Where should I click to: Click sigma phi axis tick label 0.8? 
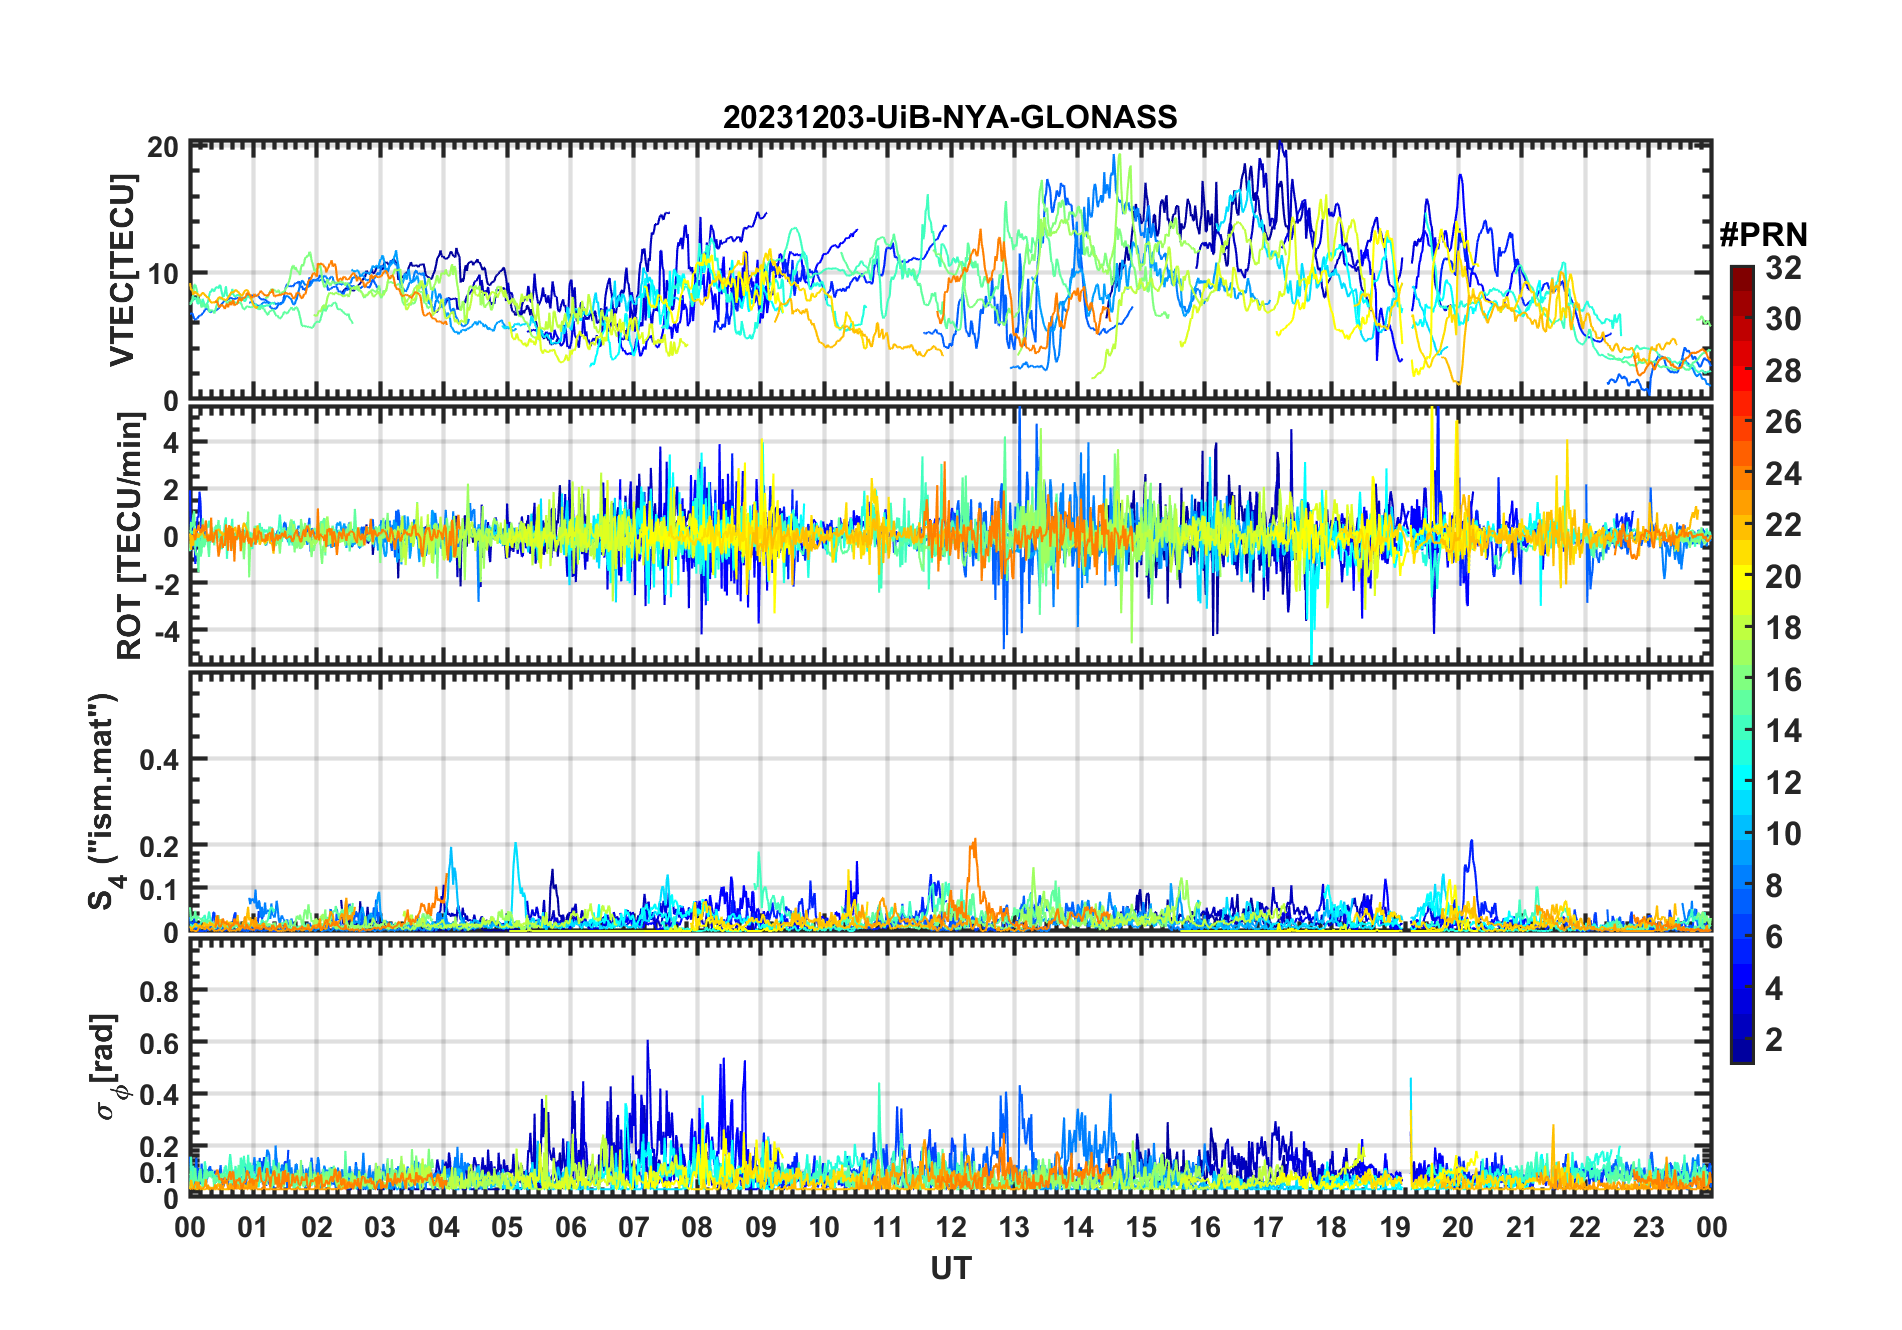pyautogui.click(x=160, y=991)
